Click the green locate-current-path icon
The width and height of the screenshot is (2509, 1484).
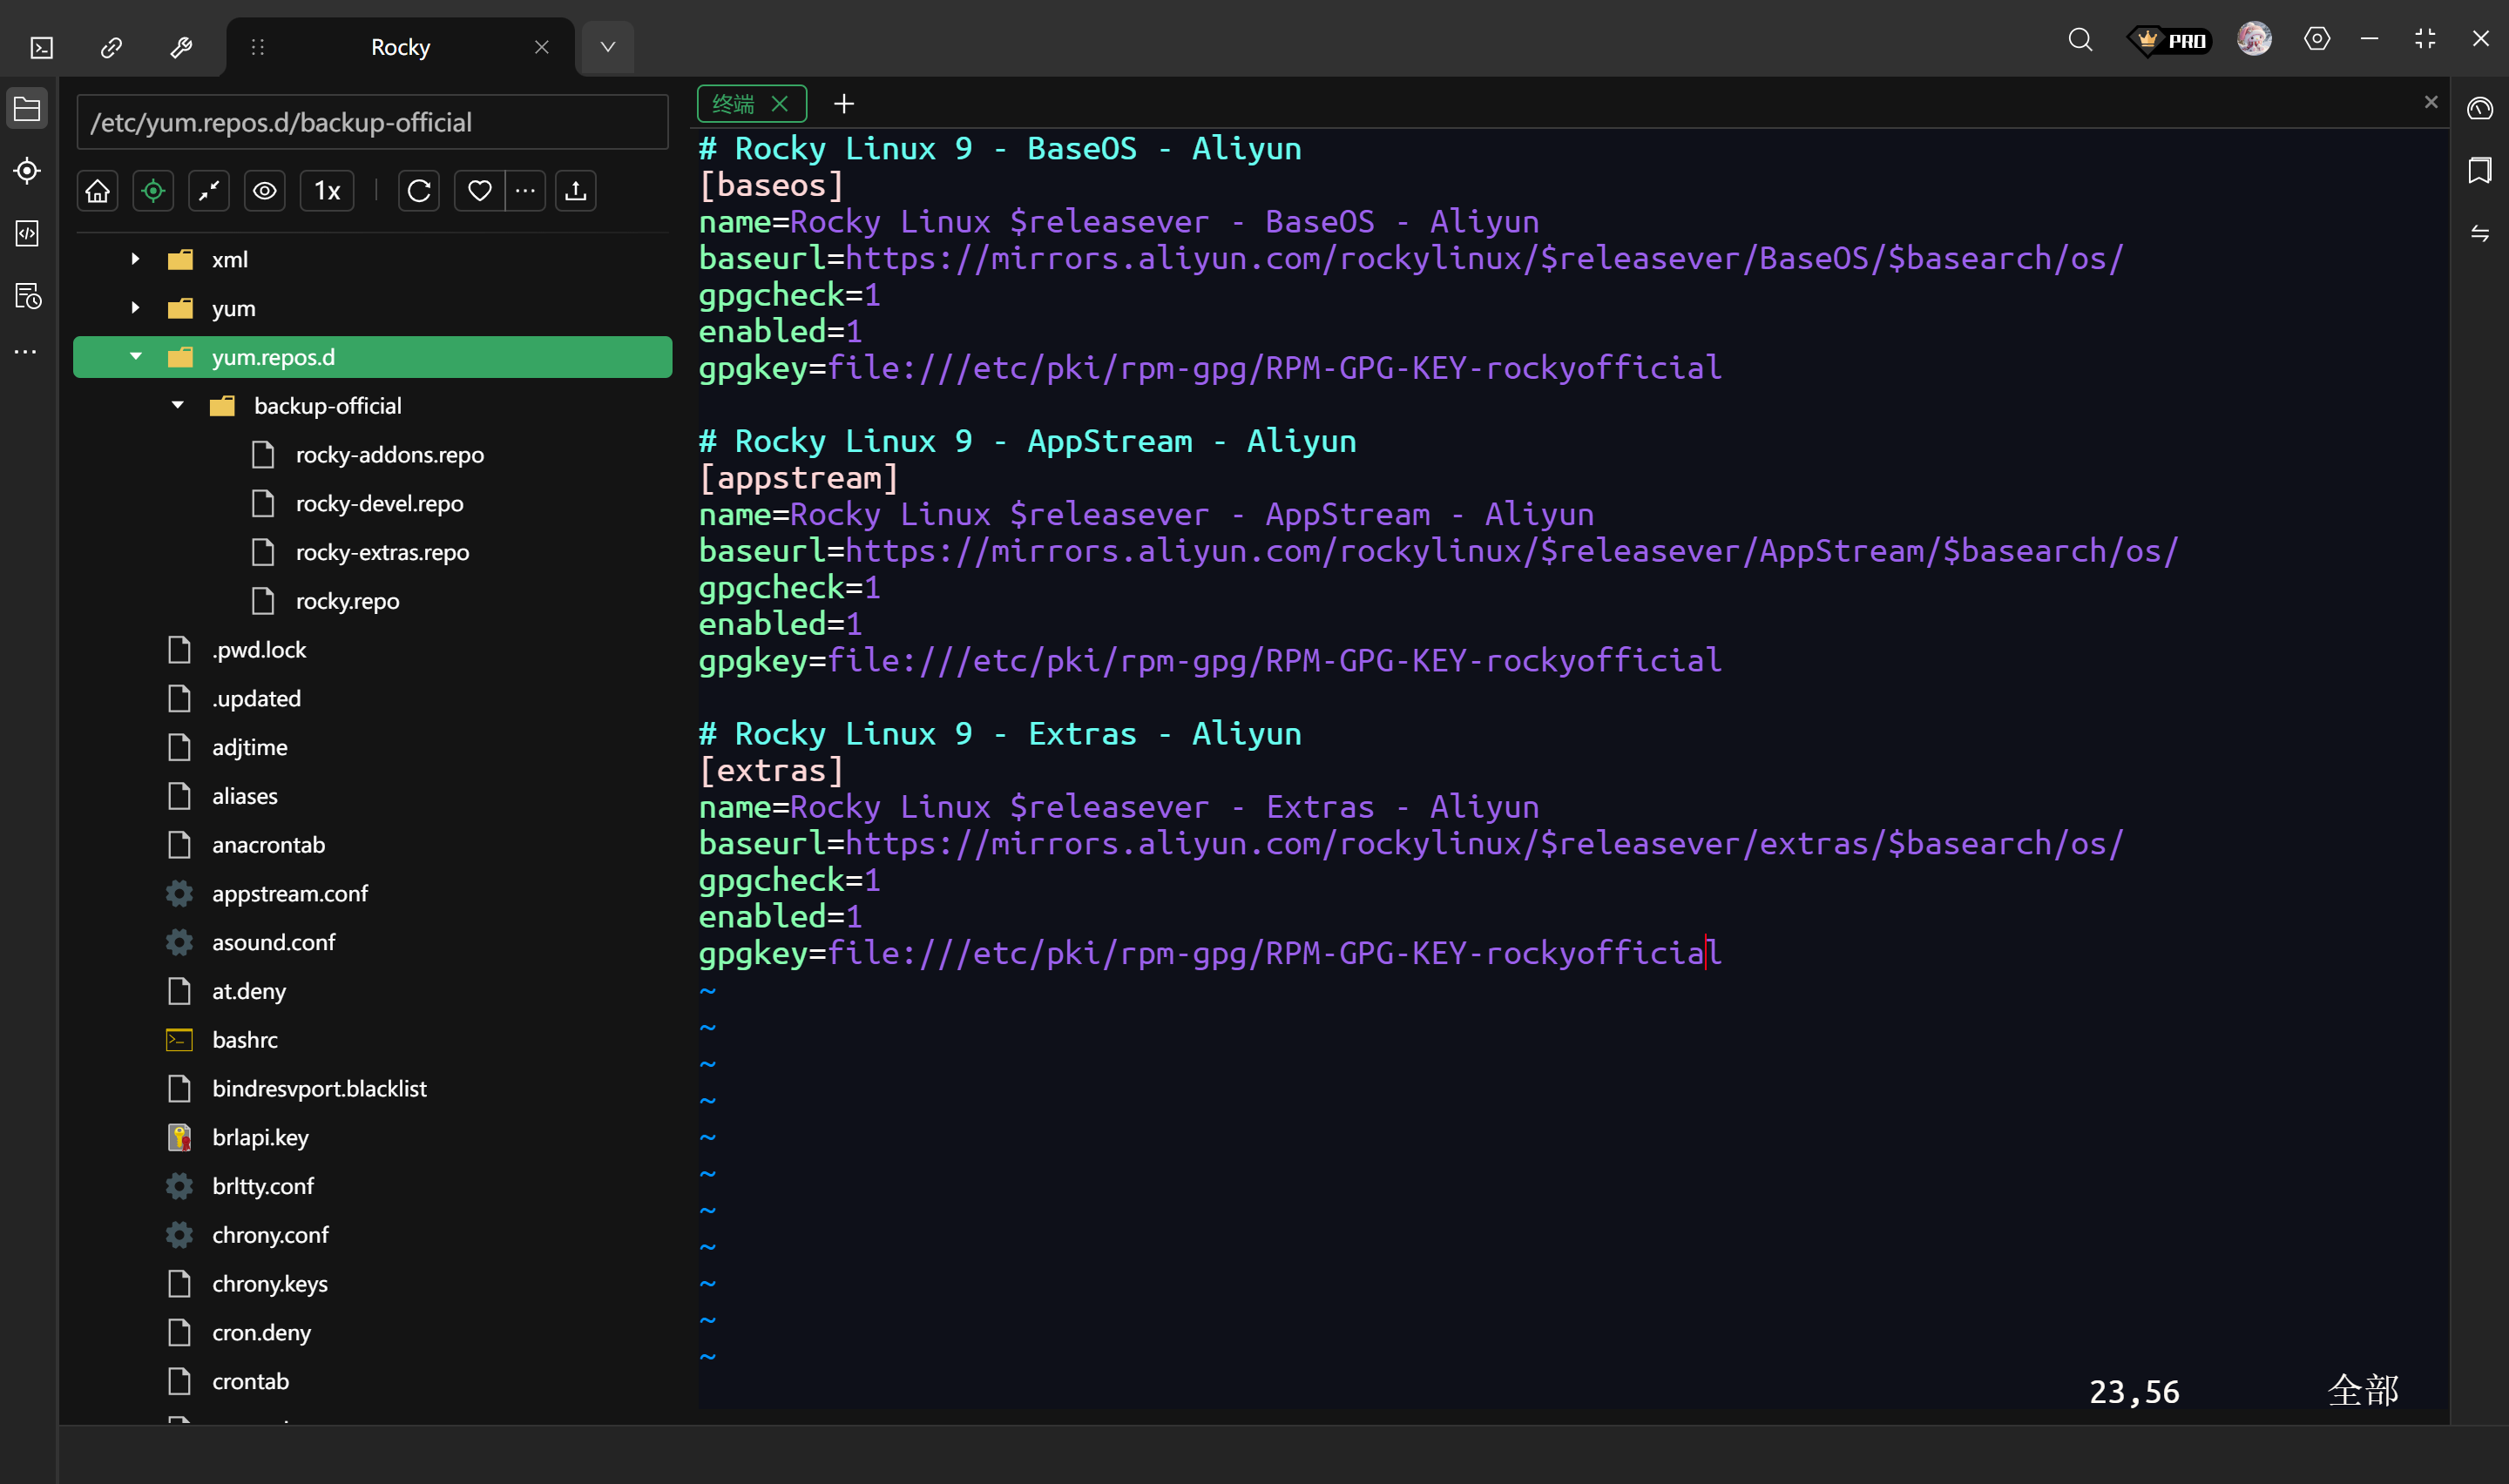tap(153, 191)
